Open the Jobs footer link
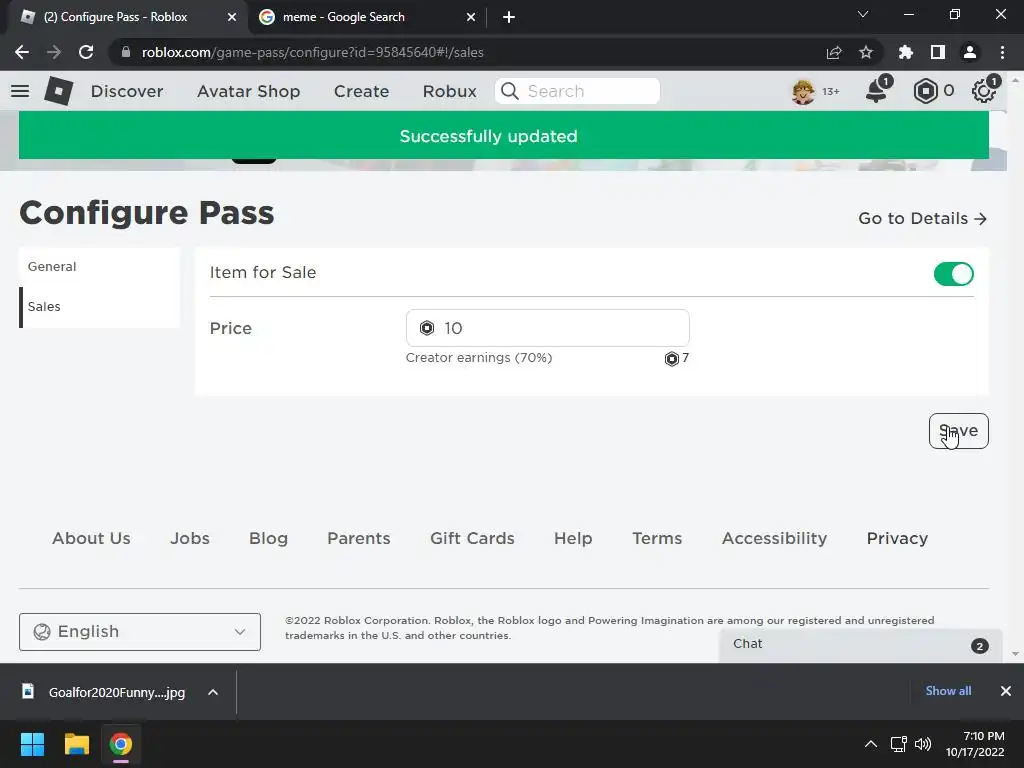This screenshot has width=1024, height=768. tap(190, 538)
